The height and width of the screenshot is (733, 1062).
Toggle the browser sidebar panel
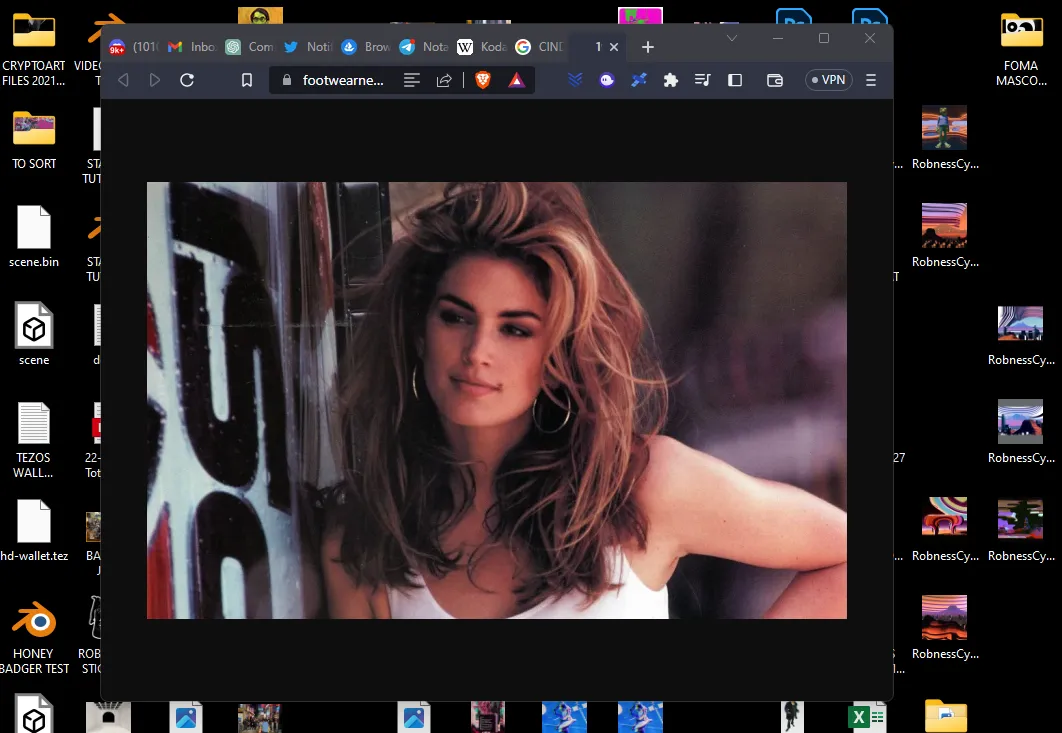[735, 80]
